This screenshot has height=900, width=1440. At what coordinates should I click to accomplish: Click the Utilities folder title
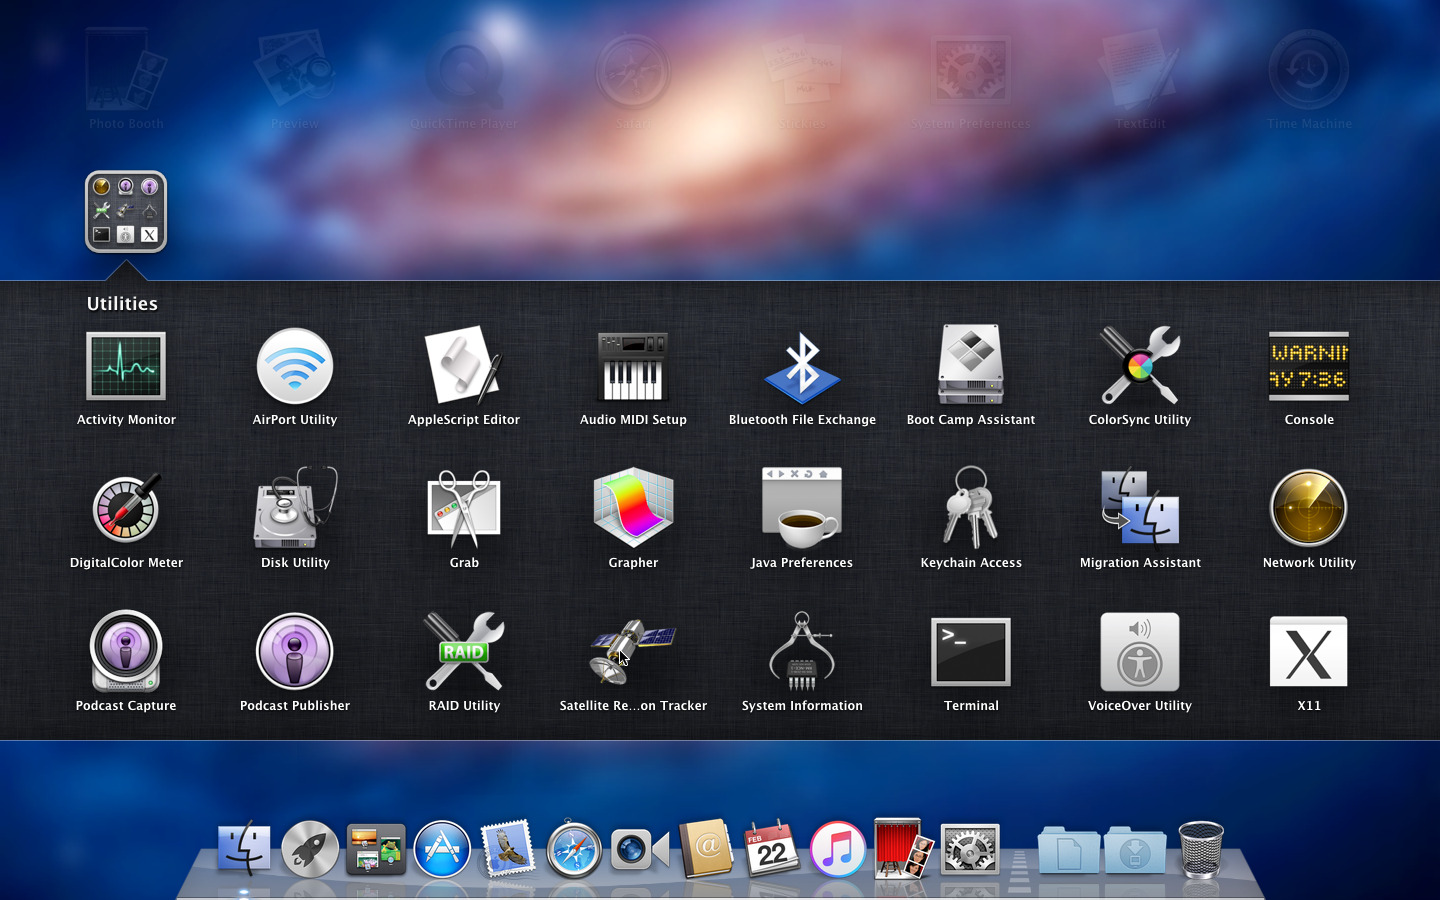click(122, 304)
